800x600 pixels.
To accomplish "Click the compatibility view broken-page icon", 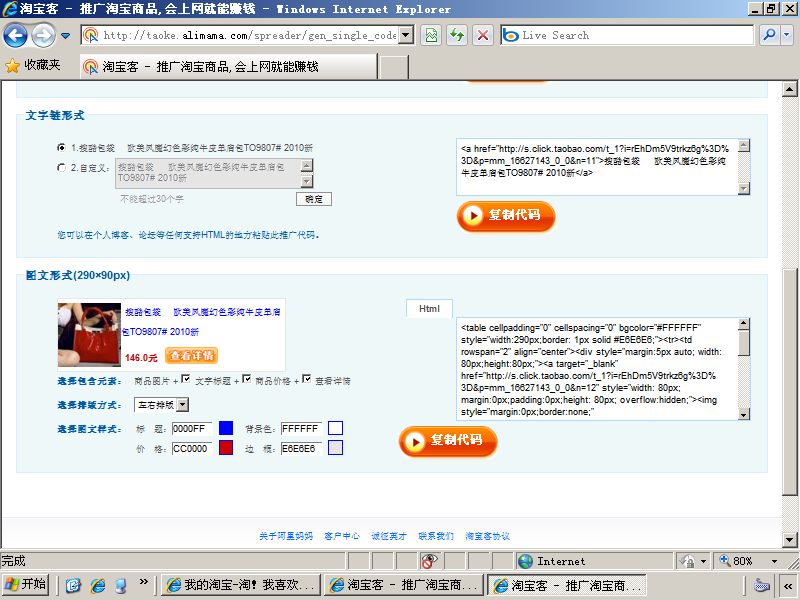I will pos(432,35).
